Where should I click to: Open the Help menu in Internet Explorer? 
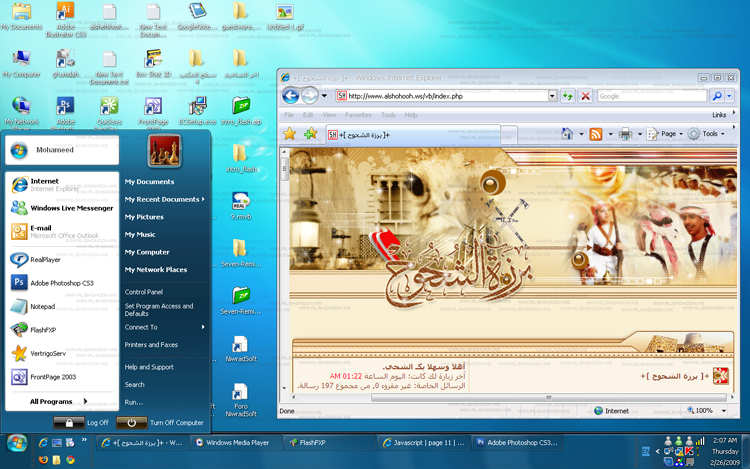coord(411,115)
